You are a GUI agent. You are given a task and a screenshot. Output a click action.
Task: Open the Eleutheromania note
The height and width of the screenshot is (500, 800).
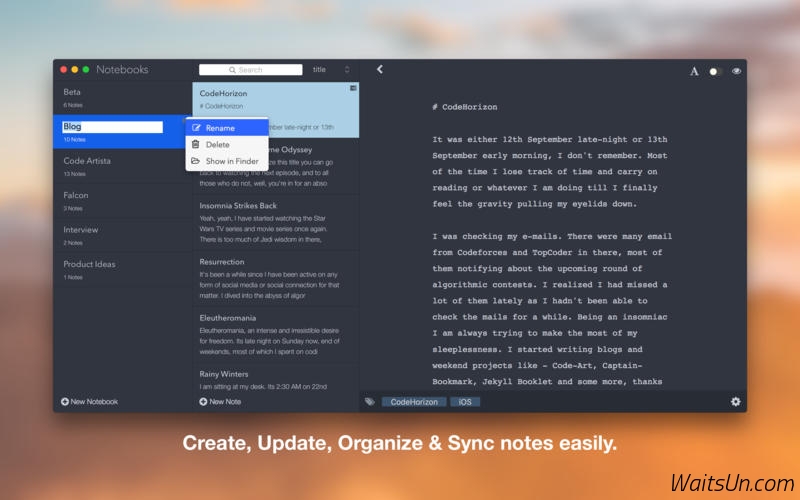[x=276, y=334]
